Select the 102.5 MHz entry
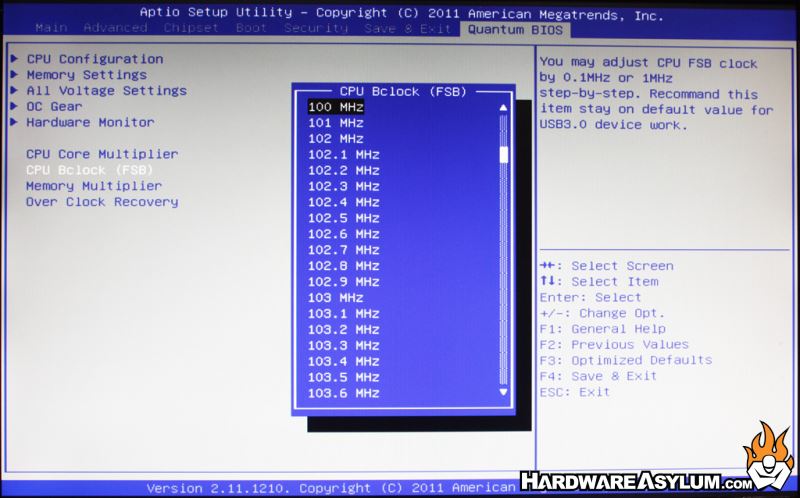The width and height of the screenshot is (800, 498). [x=344, y=218]
